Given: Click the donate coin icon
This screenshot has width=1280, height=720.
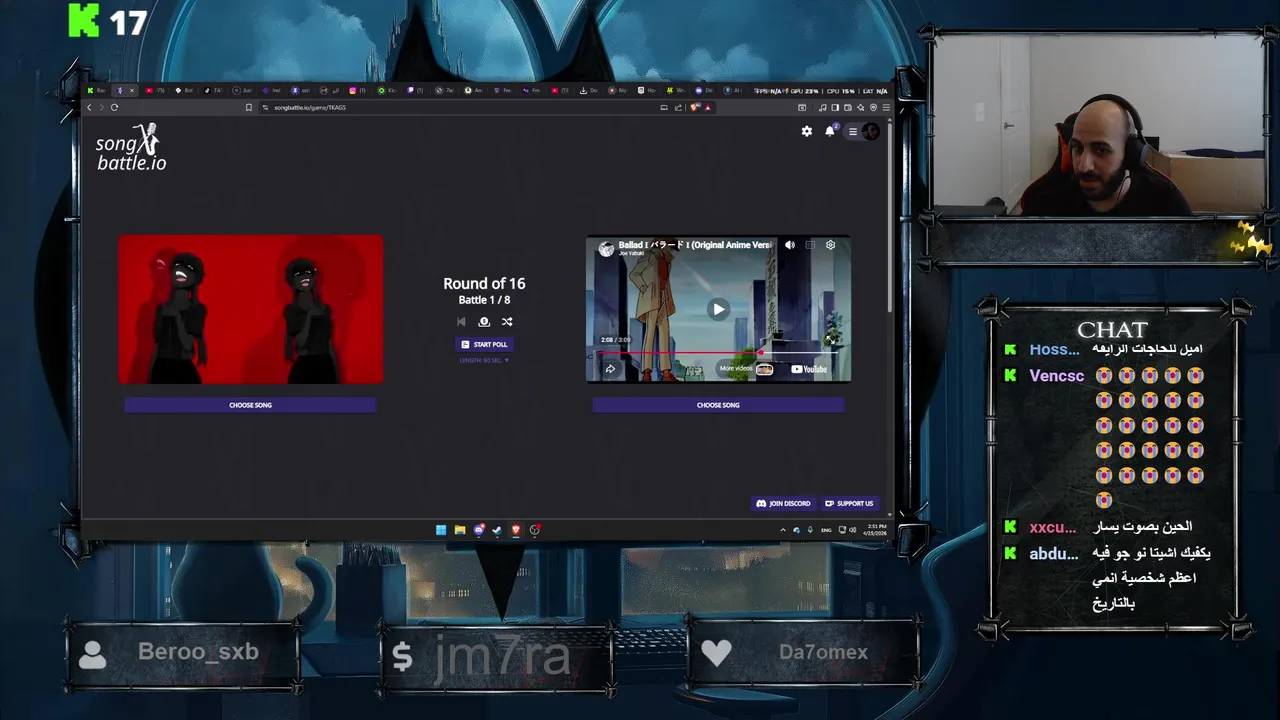Looking at the screenshot, I should [484, 322].
